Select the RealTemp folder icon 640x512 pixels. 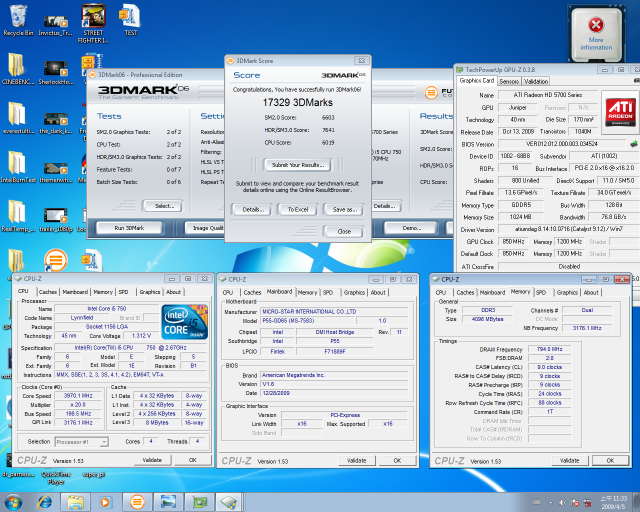pyautogui.click(x=18, y=216)
